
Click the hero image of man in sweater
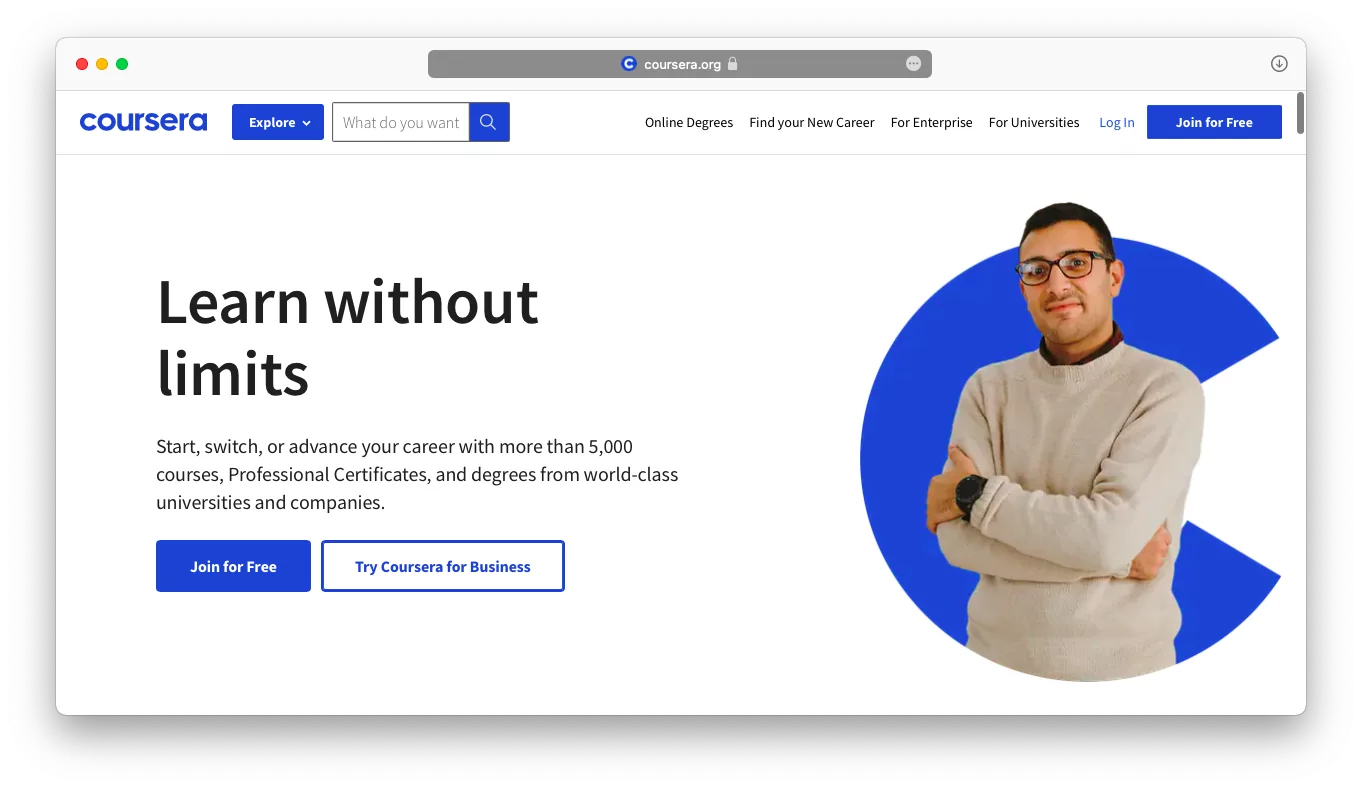(x=1070, y=441)
